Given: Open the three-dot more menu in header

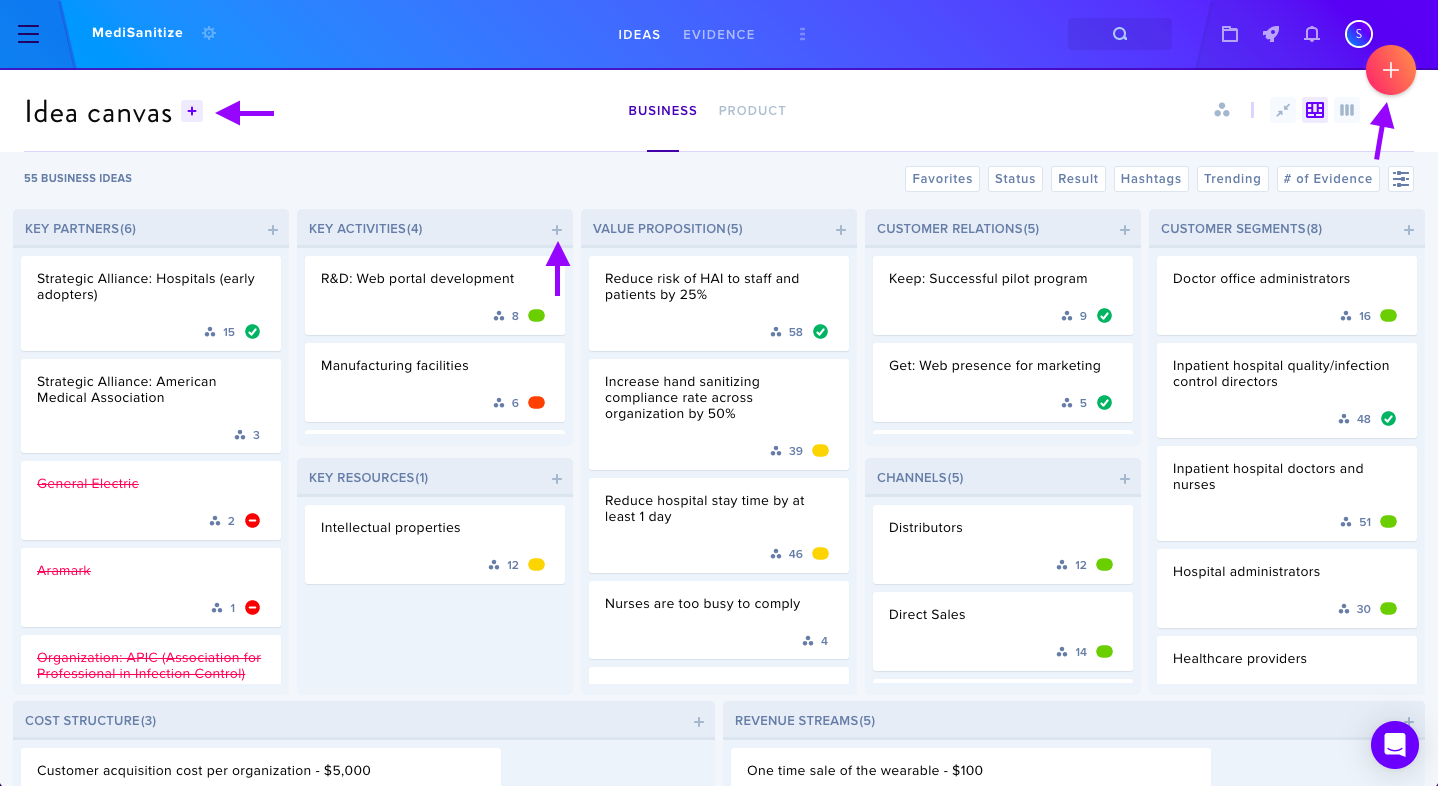Looking at the screenshot, I should pyautogui.click(x=802, y=34).
